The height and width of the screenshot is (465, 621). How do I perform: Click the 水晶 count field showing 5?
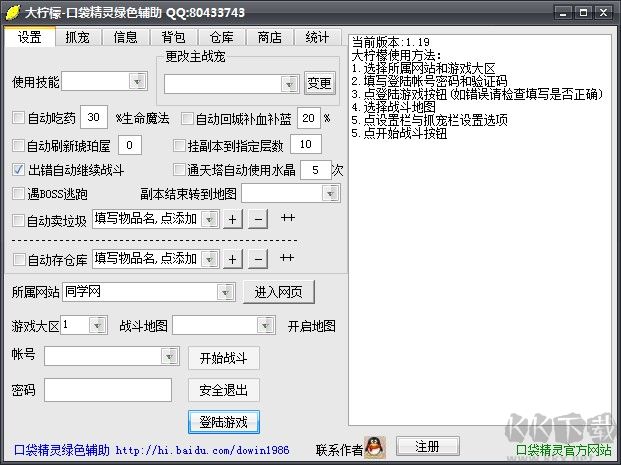pos(315,170)
